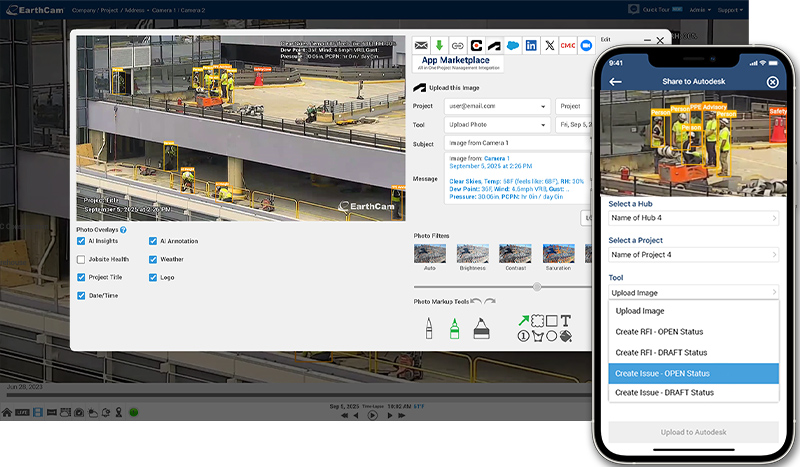Select the polygon markup tool

pyautogui.click(x=537, y=336)
